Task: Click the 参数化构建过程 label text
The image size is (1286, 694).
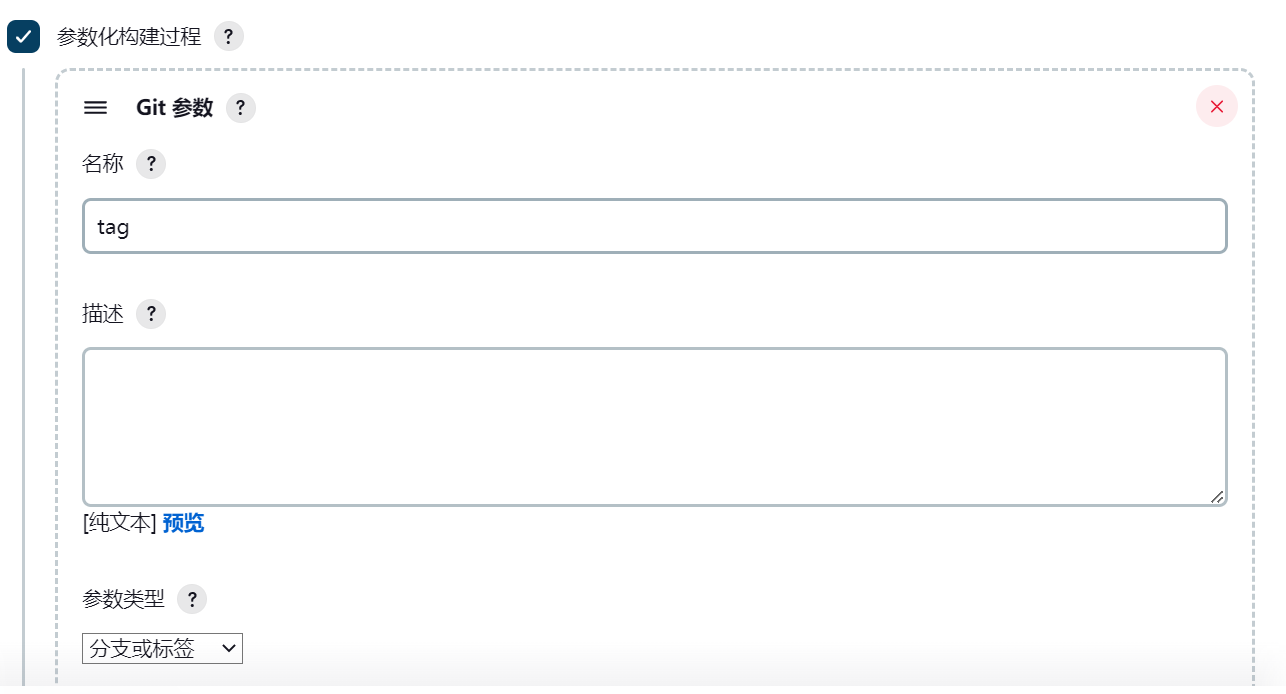Action: (x=129, y=37)
